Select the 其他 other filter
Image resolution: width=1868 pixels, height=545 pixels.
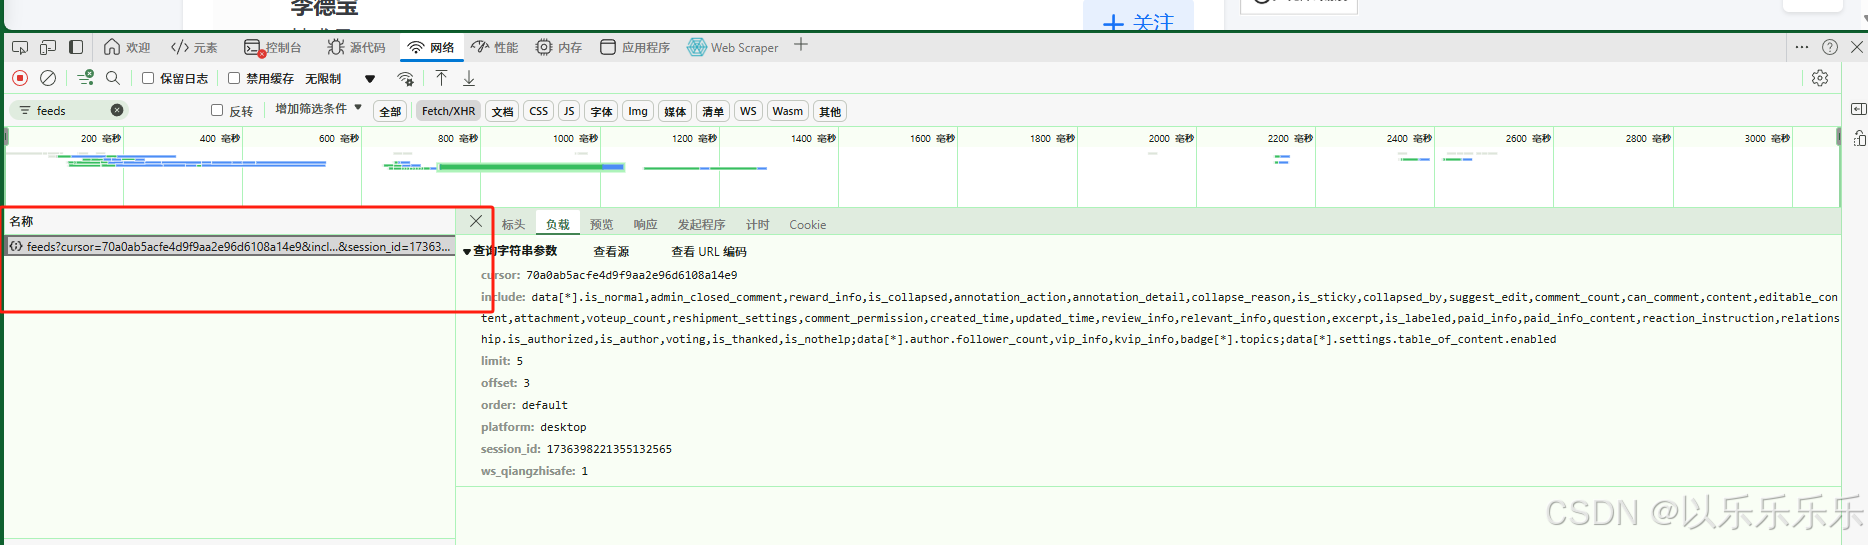tap(830, 111)
